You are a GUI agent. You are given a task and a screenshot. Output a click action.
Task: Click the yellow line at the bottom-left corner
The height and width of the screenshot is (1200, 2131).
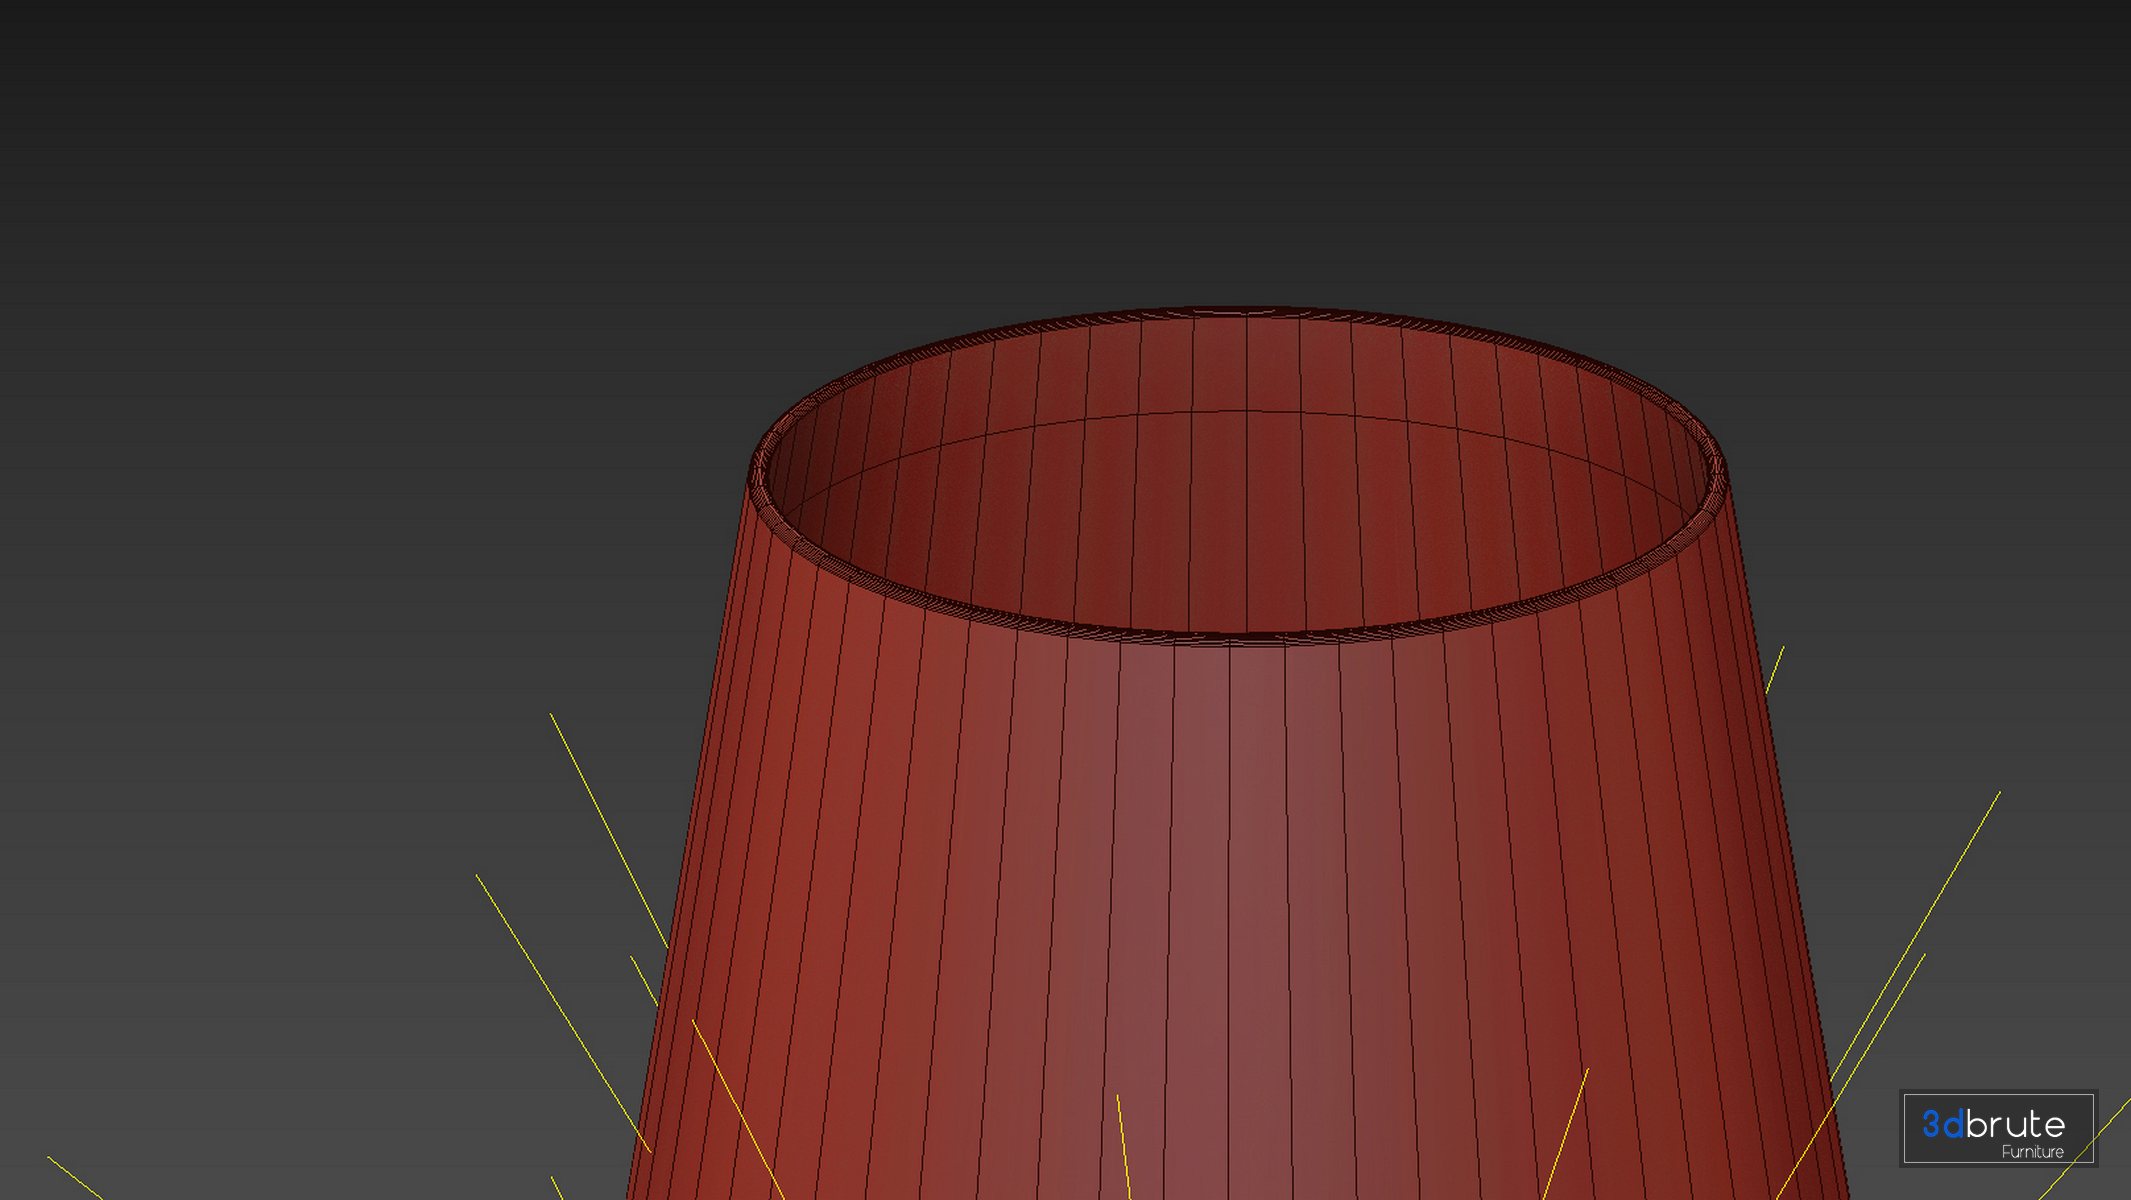[75, 1178]
